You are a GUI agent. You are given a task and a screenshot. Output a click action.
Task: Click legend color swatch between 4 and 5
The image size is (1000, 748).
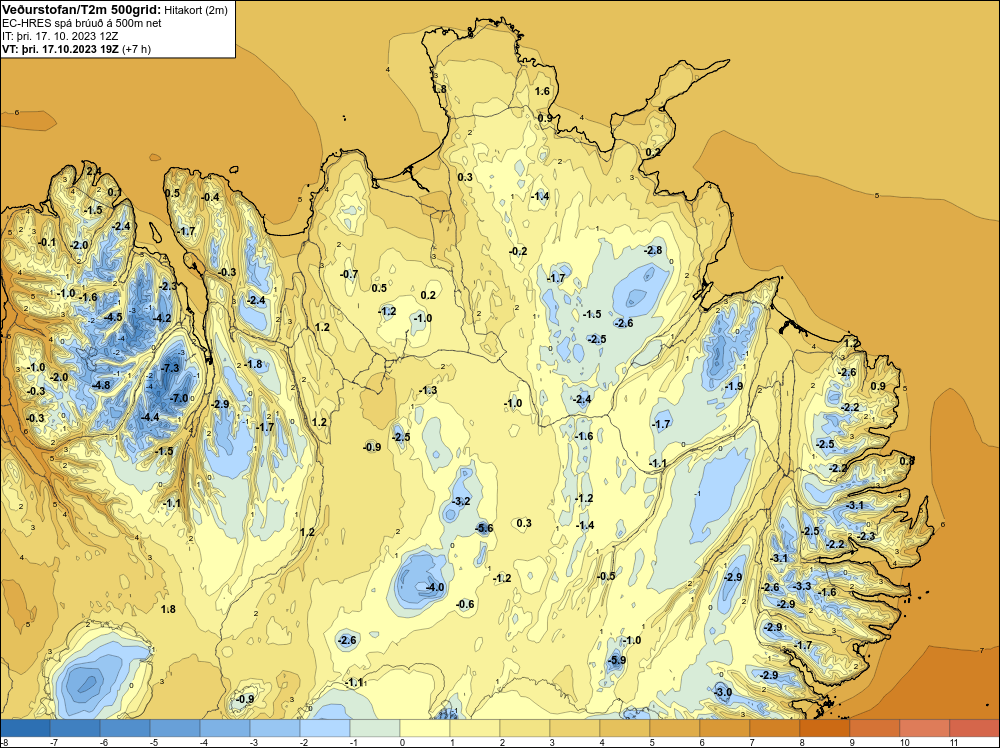[624, 728]
